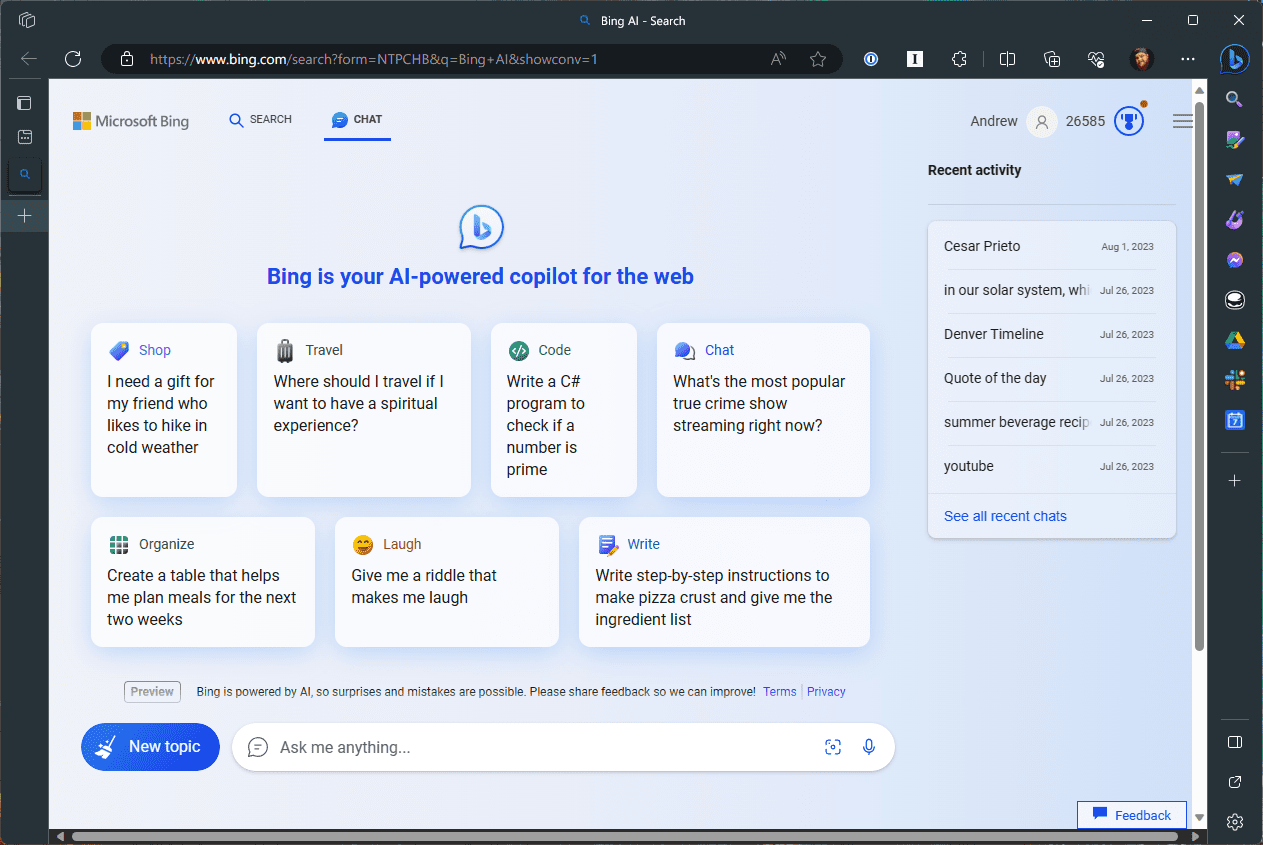
Task: Open recent chat Denver Timeline
Action: [1049, 334]
